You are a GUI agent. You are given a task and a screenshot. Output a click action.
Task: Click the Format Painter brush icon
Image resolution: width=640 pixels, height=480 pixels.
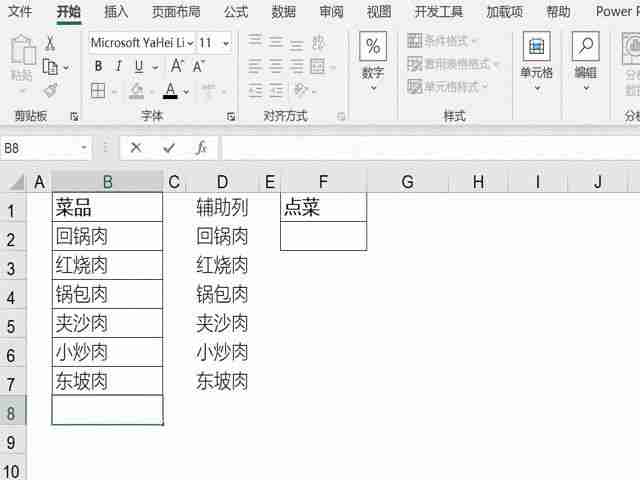tap(50, 90)
